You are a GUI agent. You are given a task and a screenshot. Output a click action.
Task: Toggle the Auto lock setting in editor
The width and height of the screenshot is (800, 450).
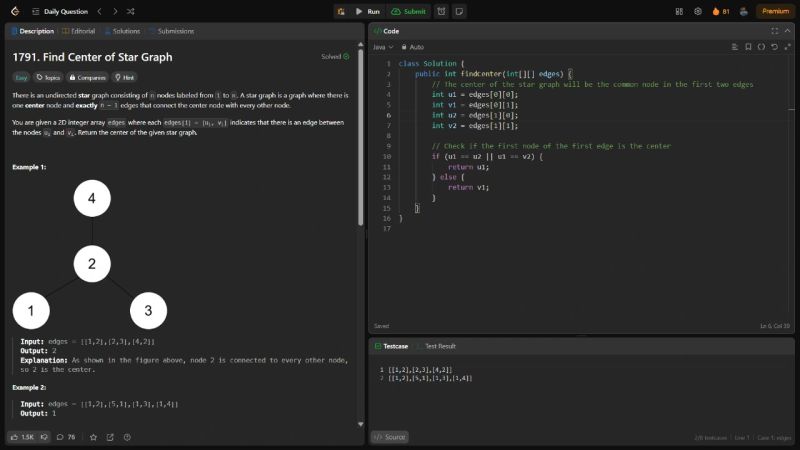pyautogui.click(x=412, y=47)
